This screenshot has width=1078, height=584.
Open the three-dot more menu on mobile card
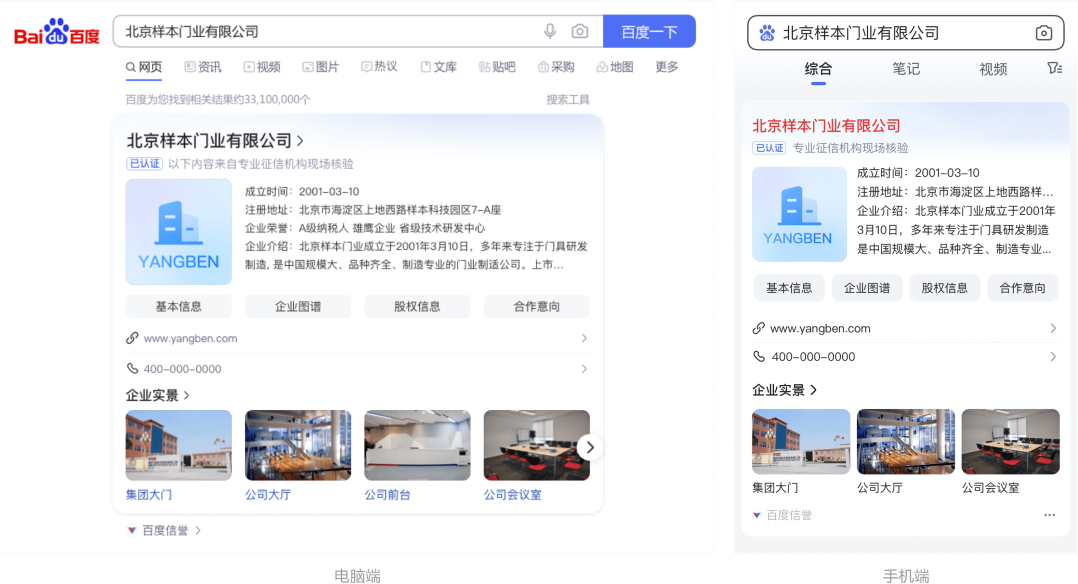tap(1049, 515)
